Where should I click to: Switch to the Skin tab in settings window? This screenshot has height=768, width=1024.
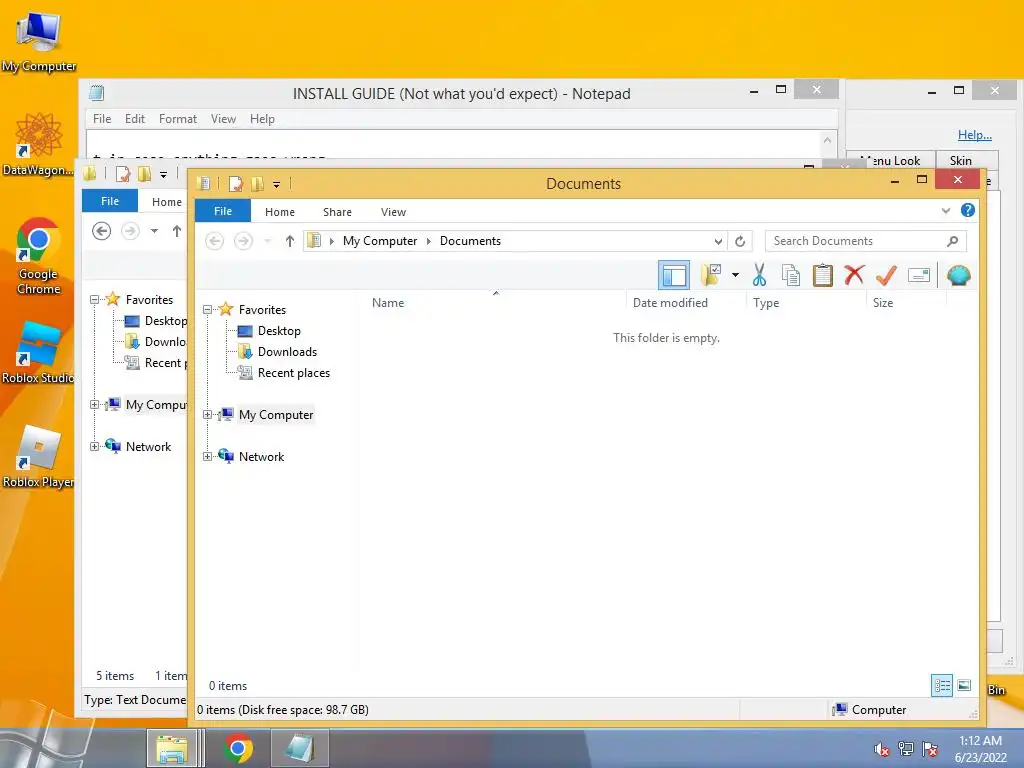pos(961,161)
